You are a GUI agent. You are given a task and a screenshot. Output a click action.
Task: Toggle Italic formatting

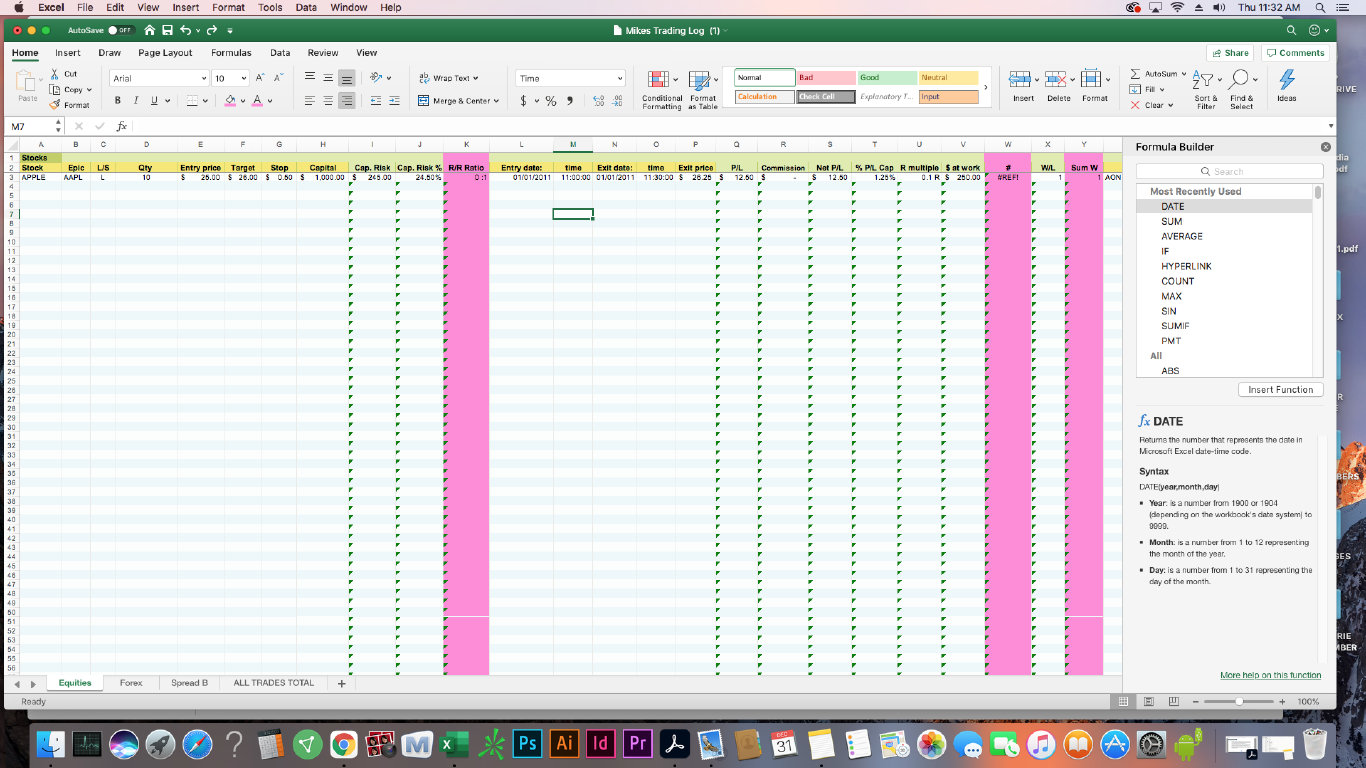136,101
